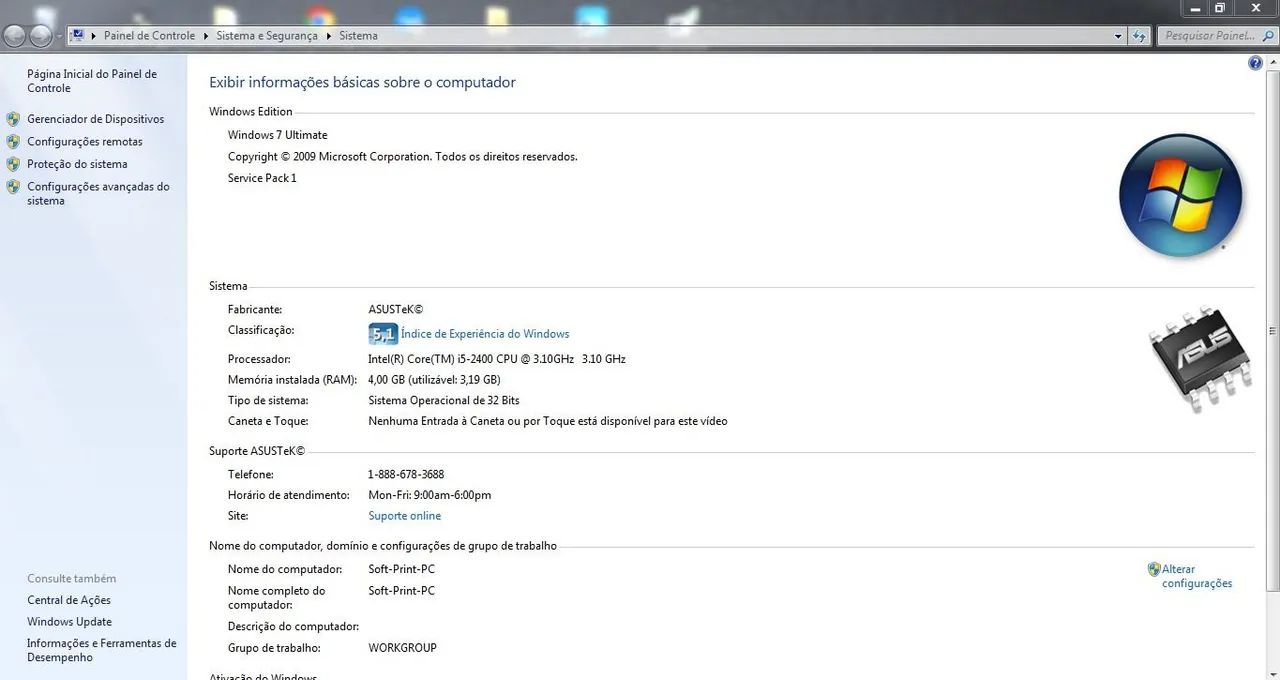Image resolution: width=1280 pixels, height=680 pixels.
Task: Open Central de Ações
Action: 69,600
